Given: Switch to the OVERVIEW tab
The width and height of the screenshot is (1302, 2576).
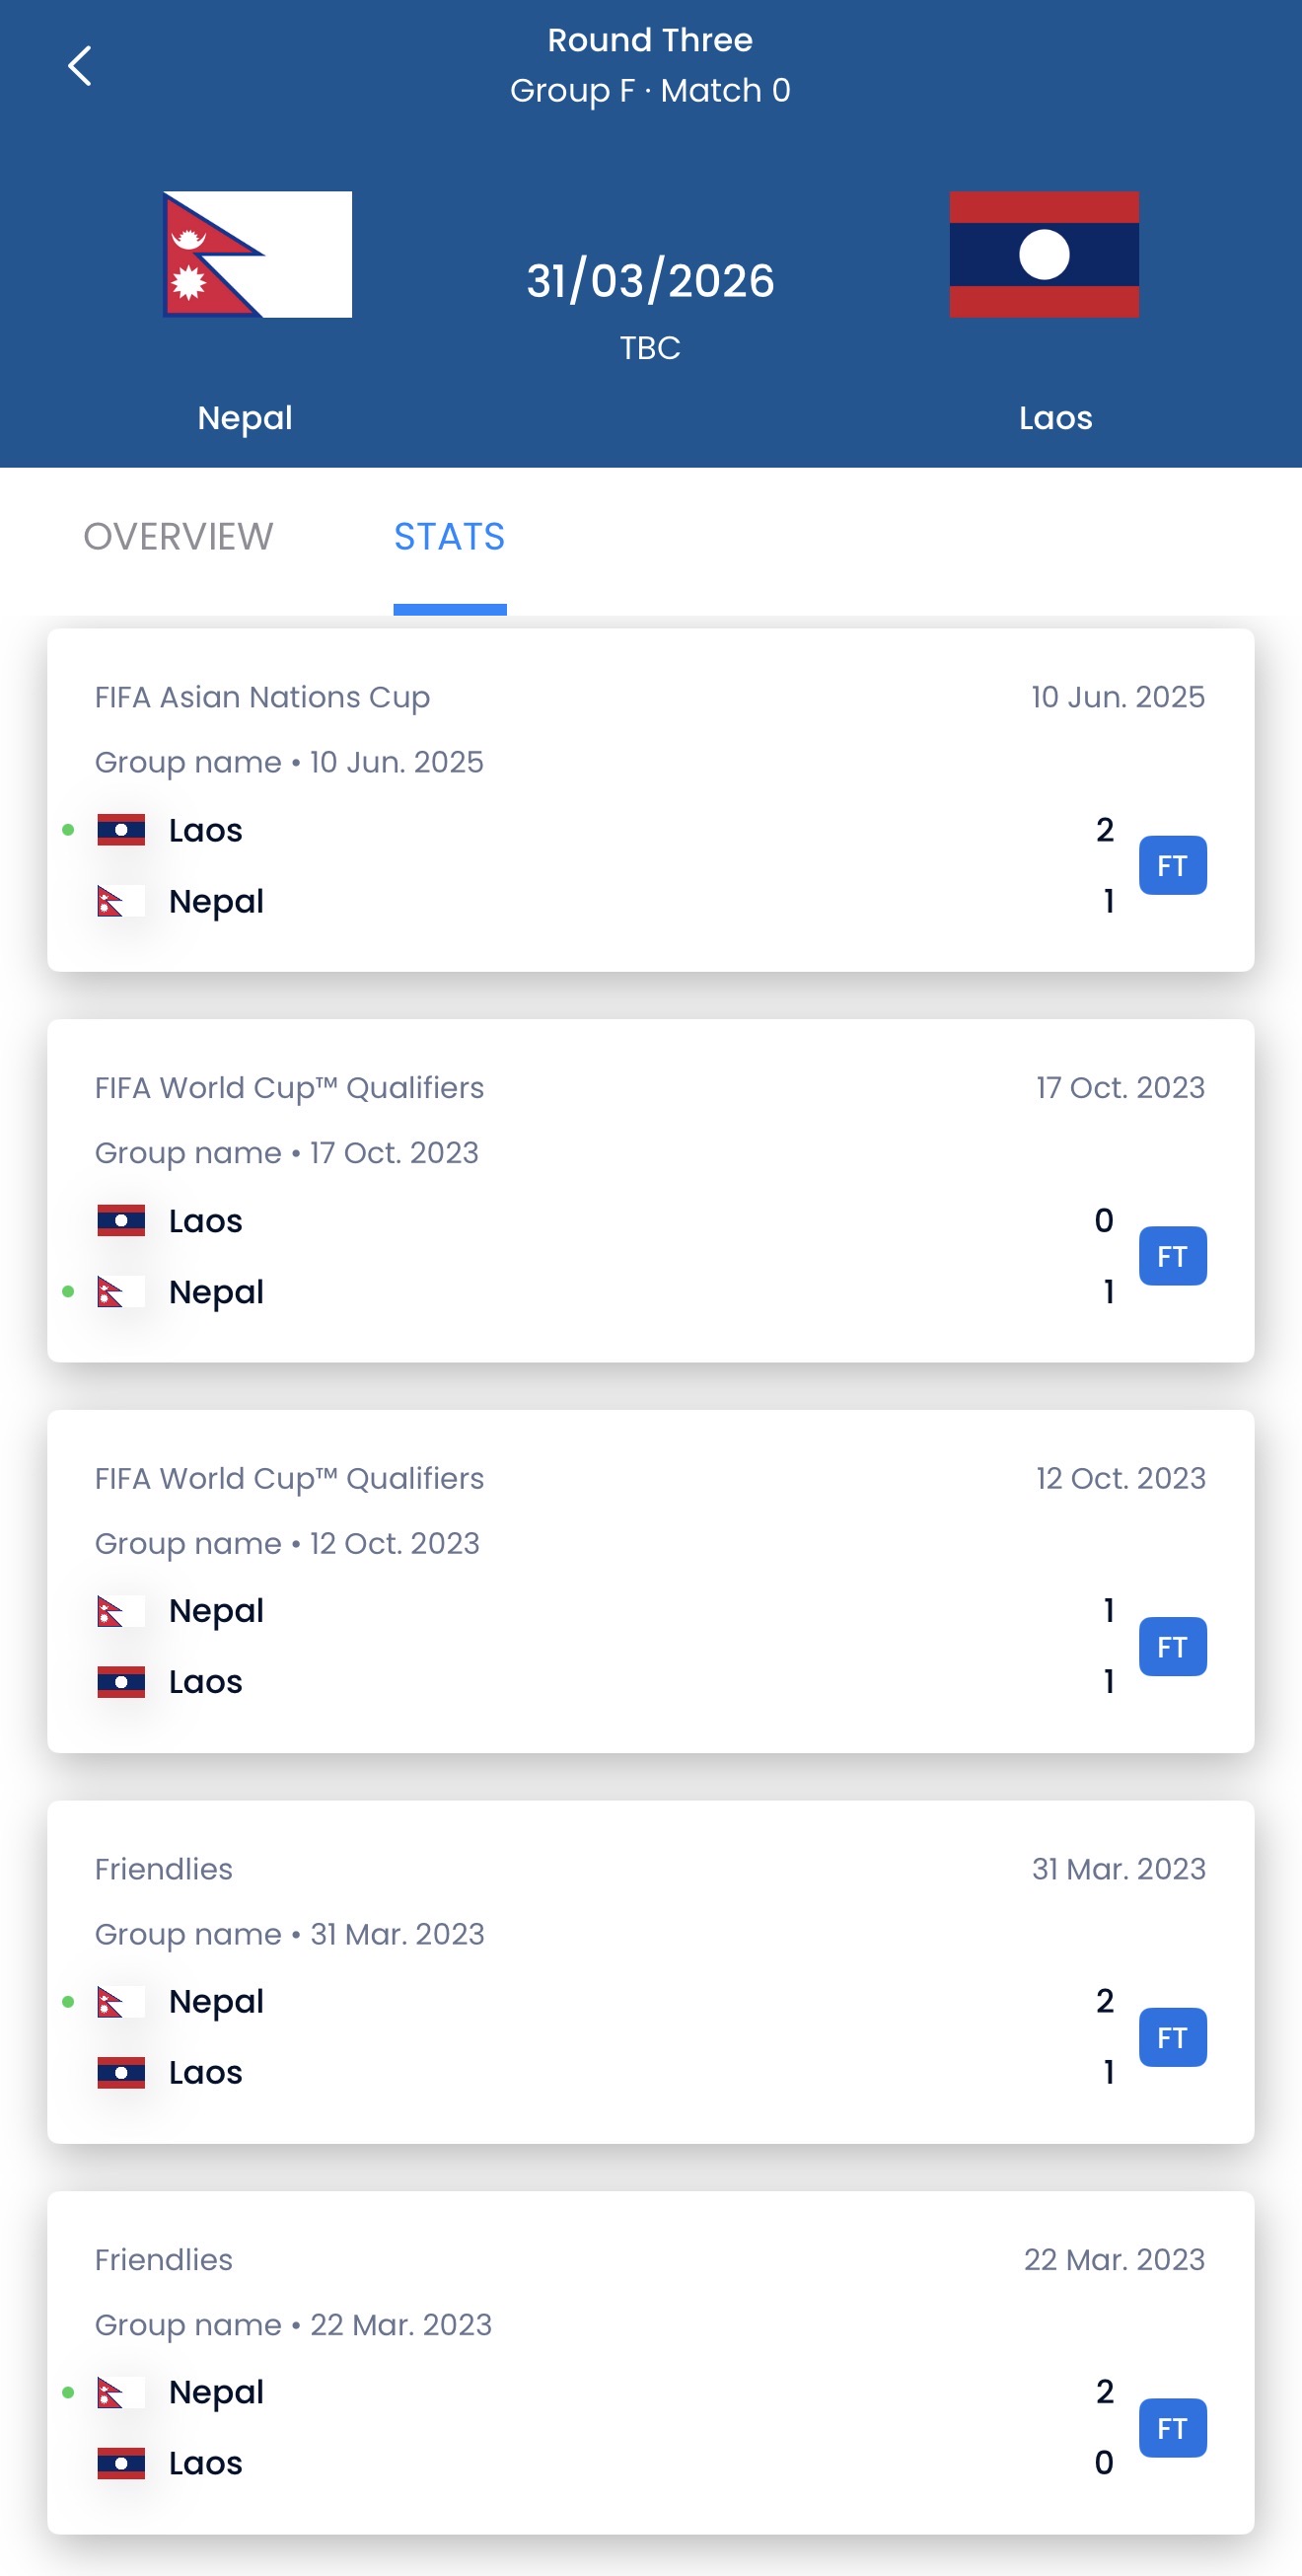Looking at the screenshot, I should point(178,537).
